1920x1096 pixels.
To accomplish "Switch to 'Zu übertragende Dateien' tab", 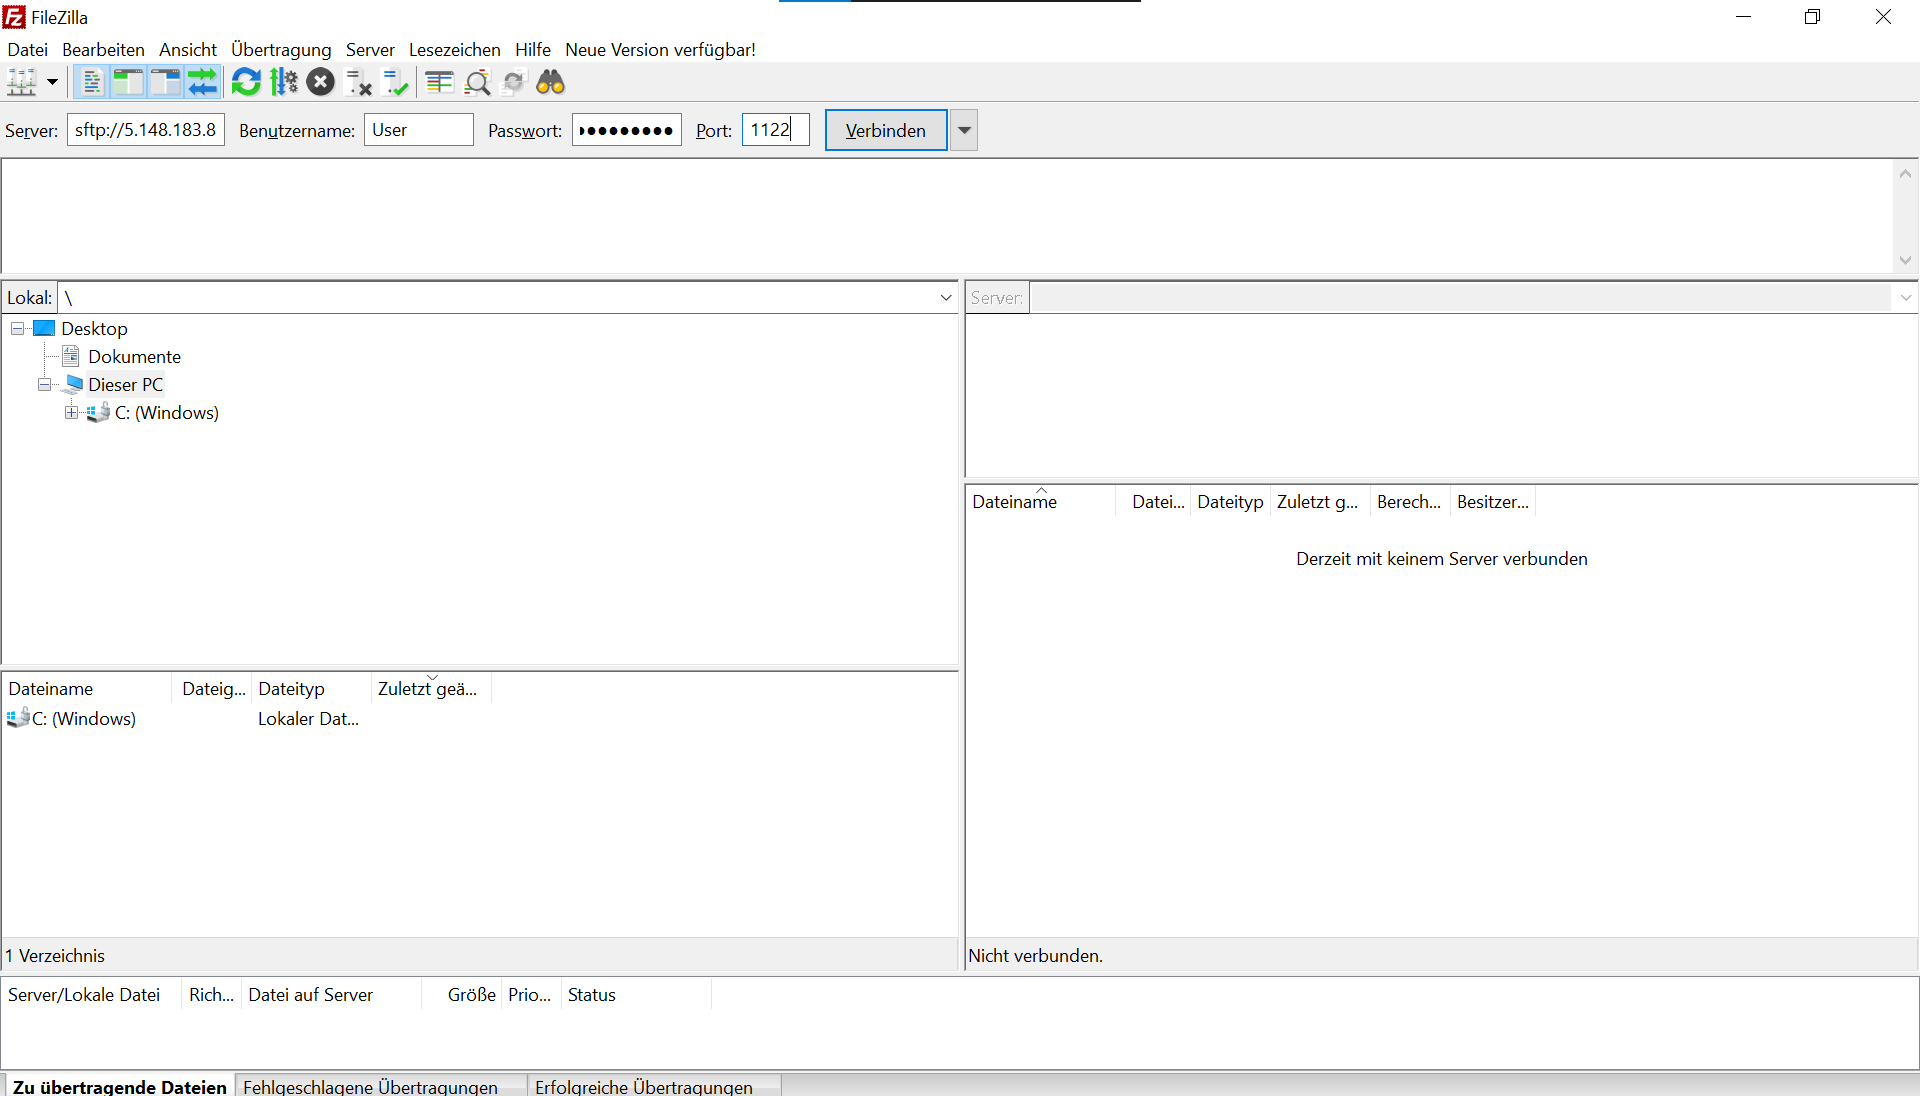I will (x=120, y=1086).
